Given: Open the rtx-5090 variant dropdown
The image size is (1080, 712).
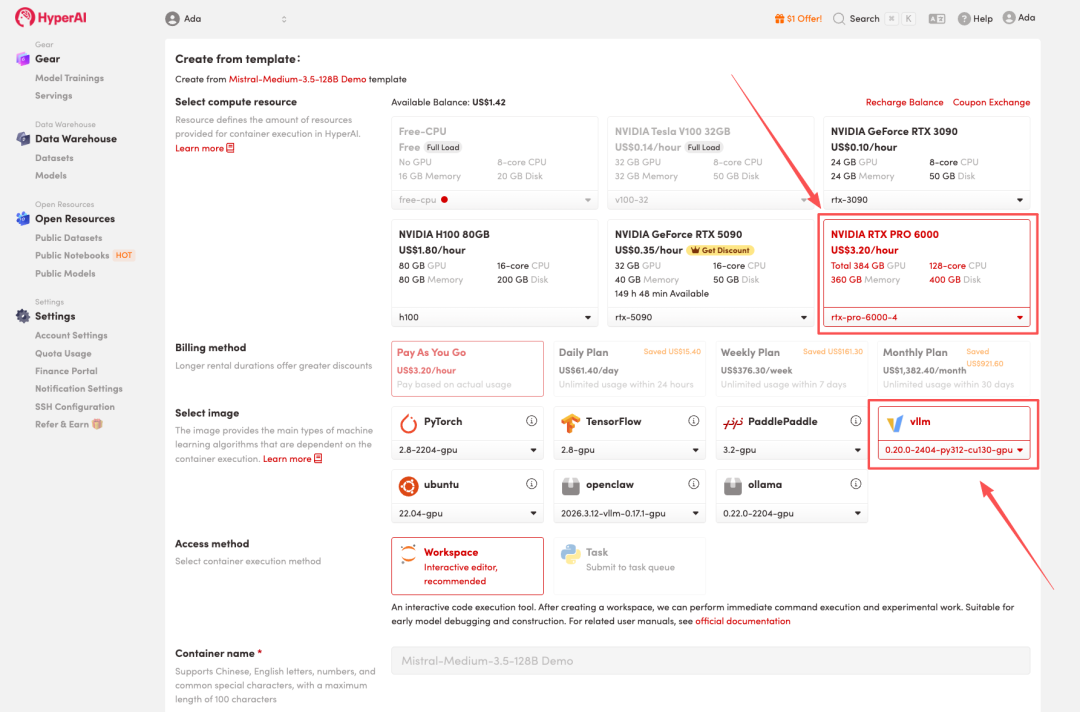Looking at the screenshot, I should 710,317.
